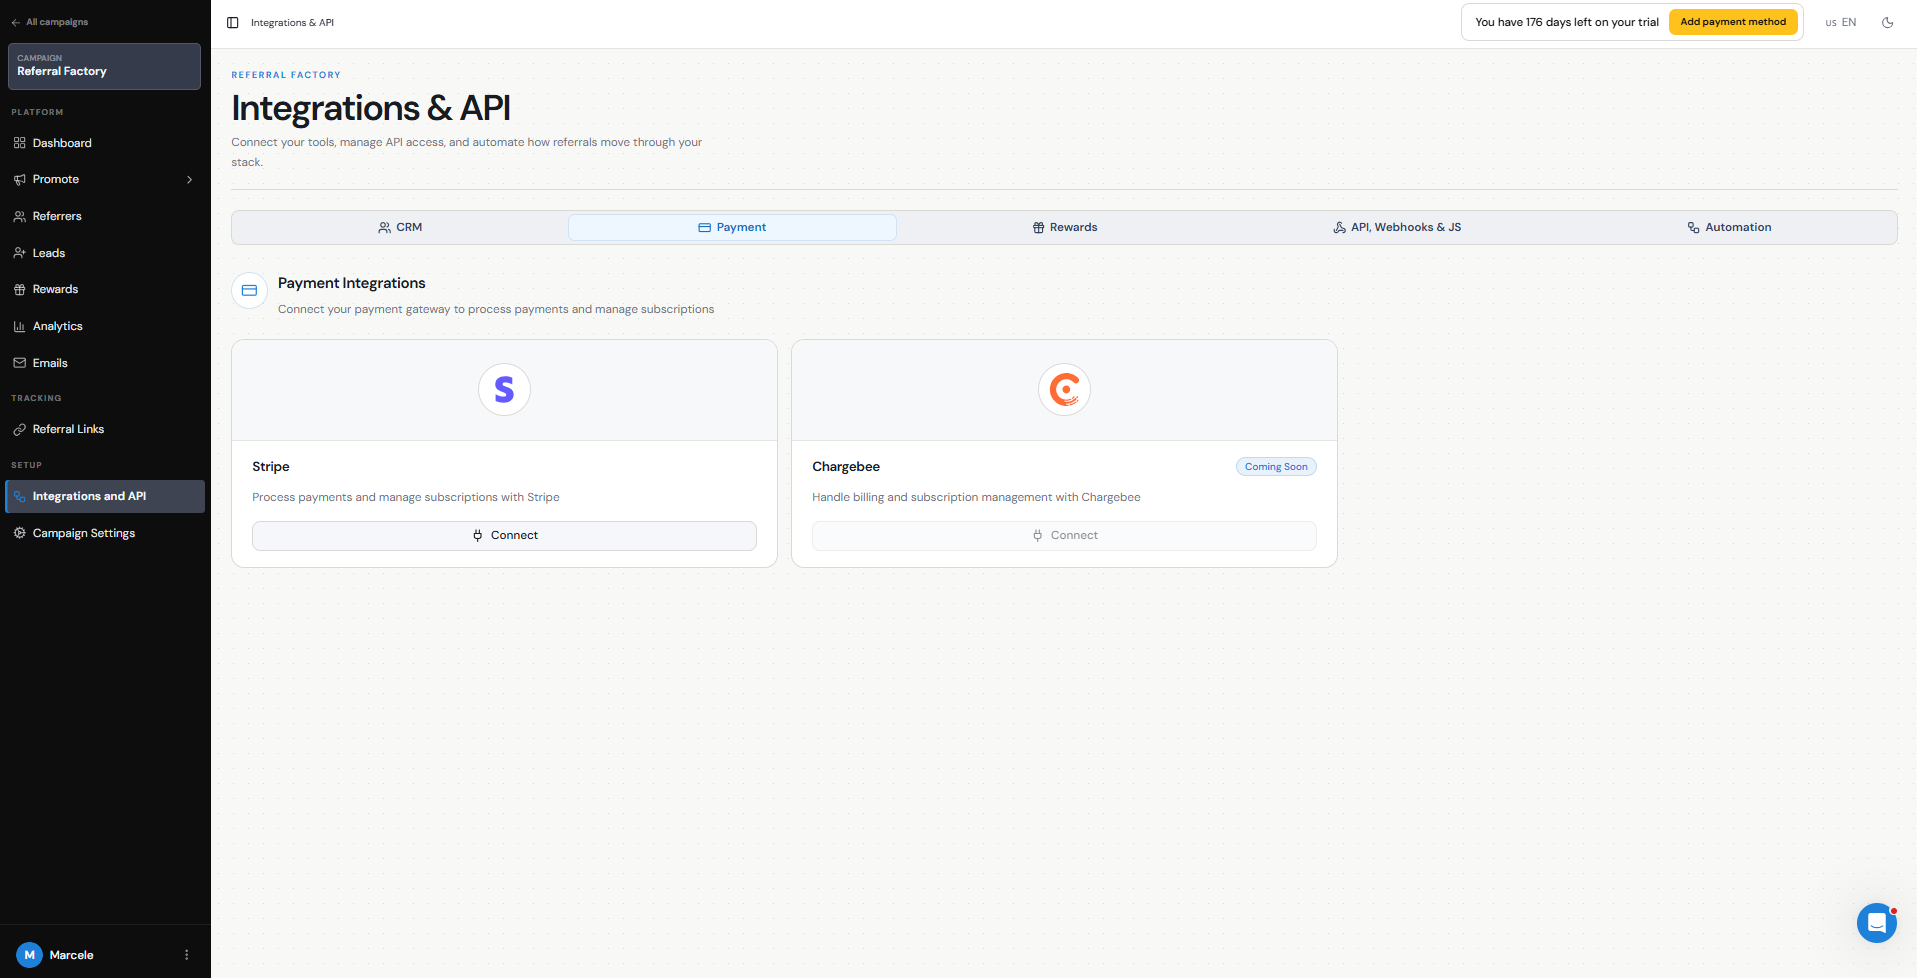Click Add payment method button
This screenshot has width=1917, height=978.
click(1733, 22)
